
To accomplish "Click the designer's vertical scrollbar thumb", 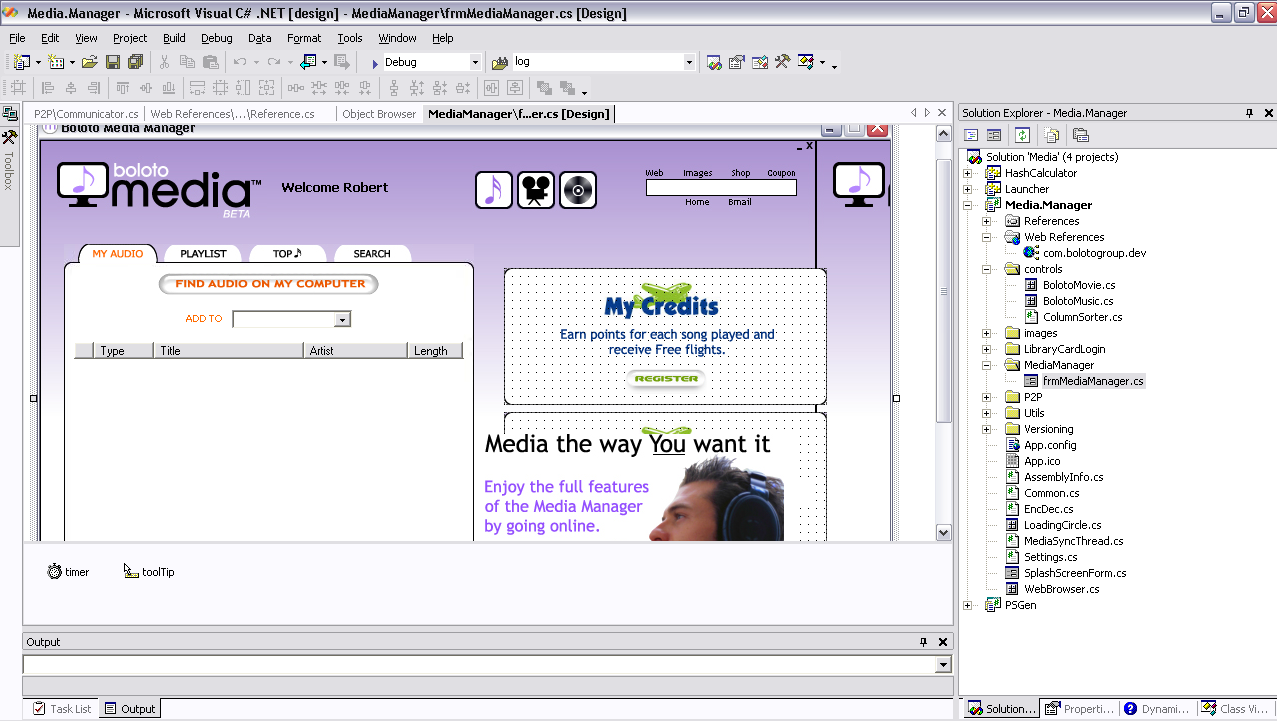I will (943, 290).
